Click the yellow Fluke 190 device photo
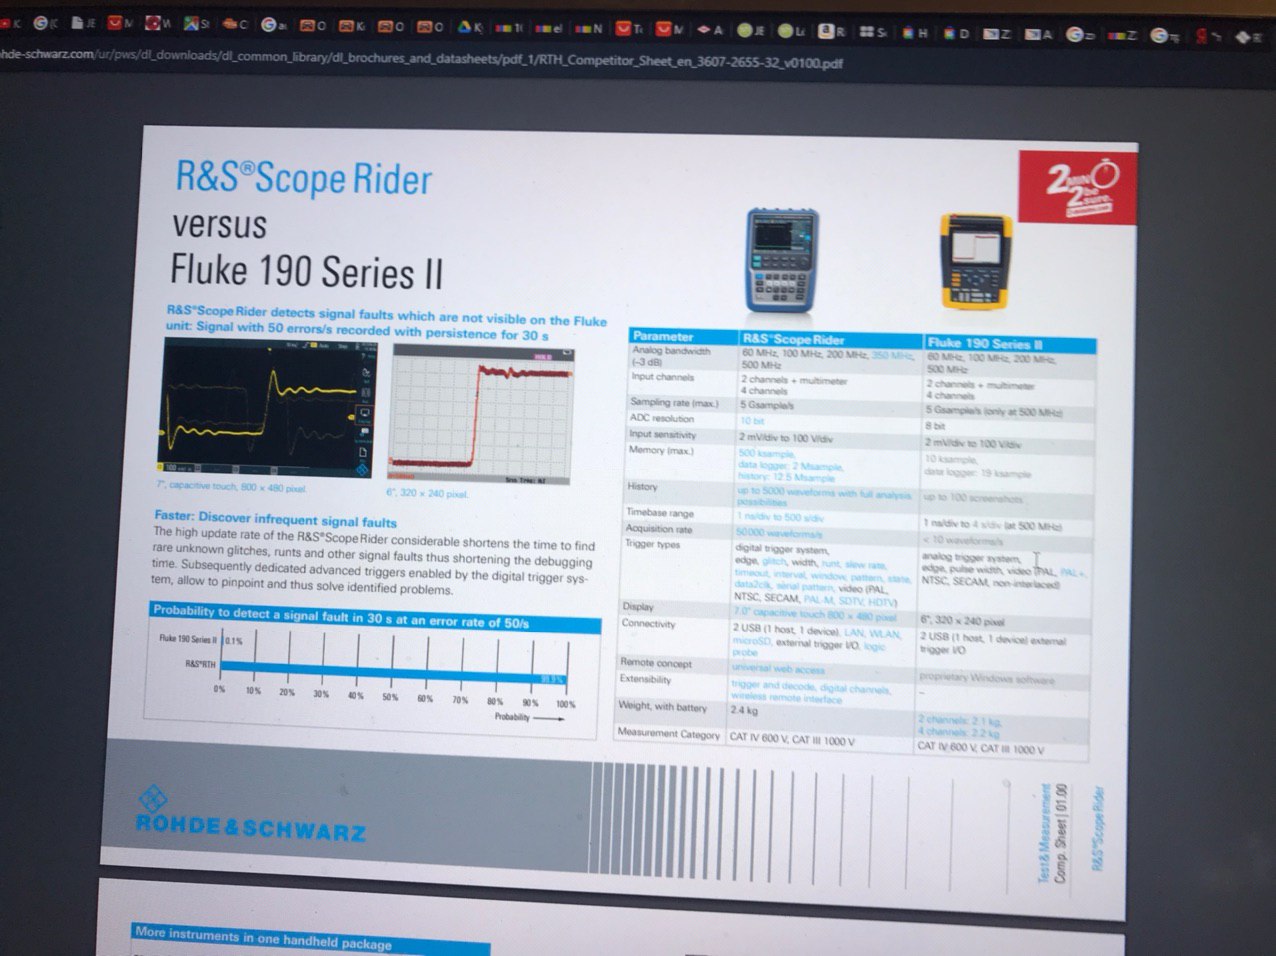Image resolution: width=1276 pixels, height=956 pixels. 976,261
